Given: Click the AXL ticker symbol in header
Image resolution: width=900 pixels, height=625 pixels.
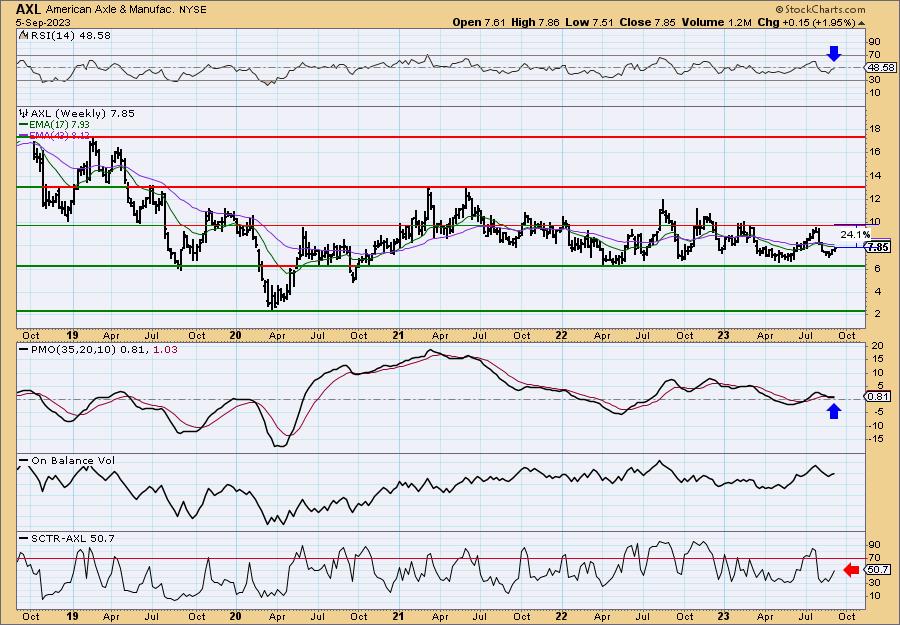Looking at the screenshot, I should (28, 9).
